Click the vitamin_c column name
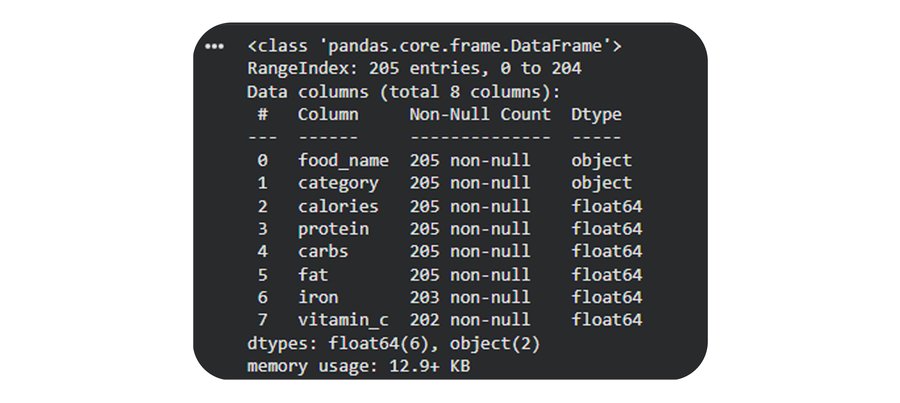900x403 pixels. pyautogui.click(x=343, y=321)
